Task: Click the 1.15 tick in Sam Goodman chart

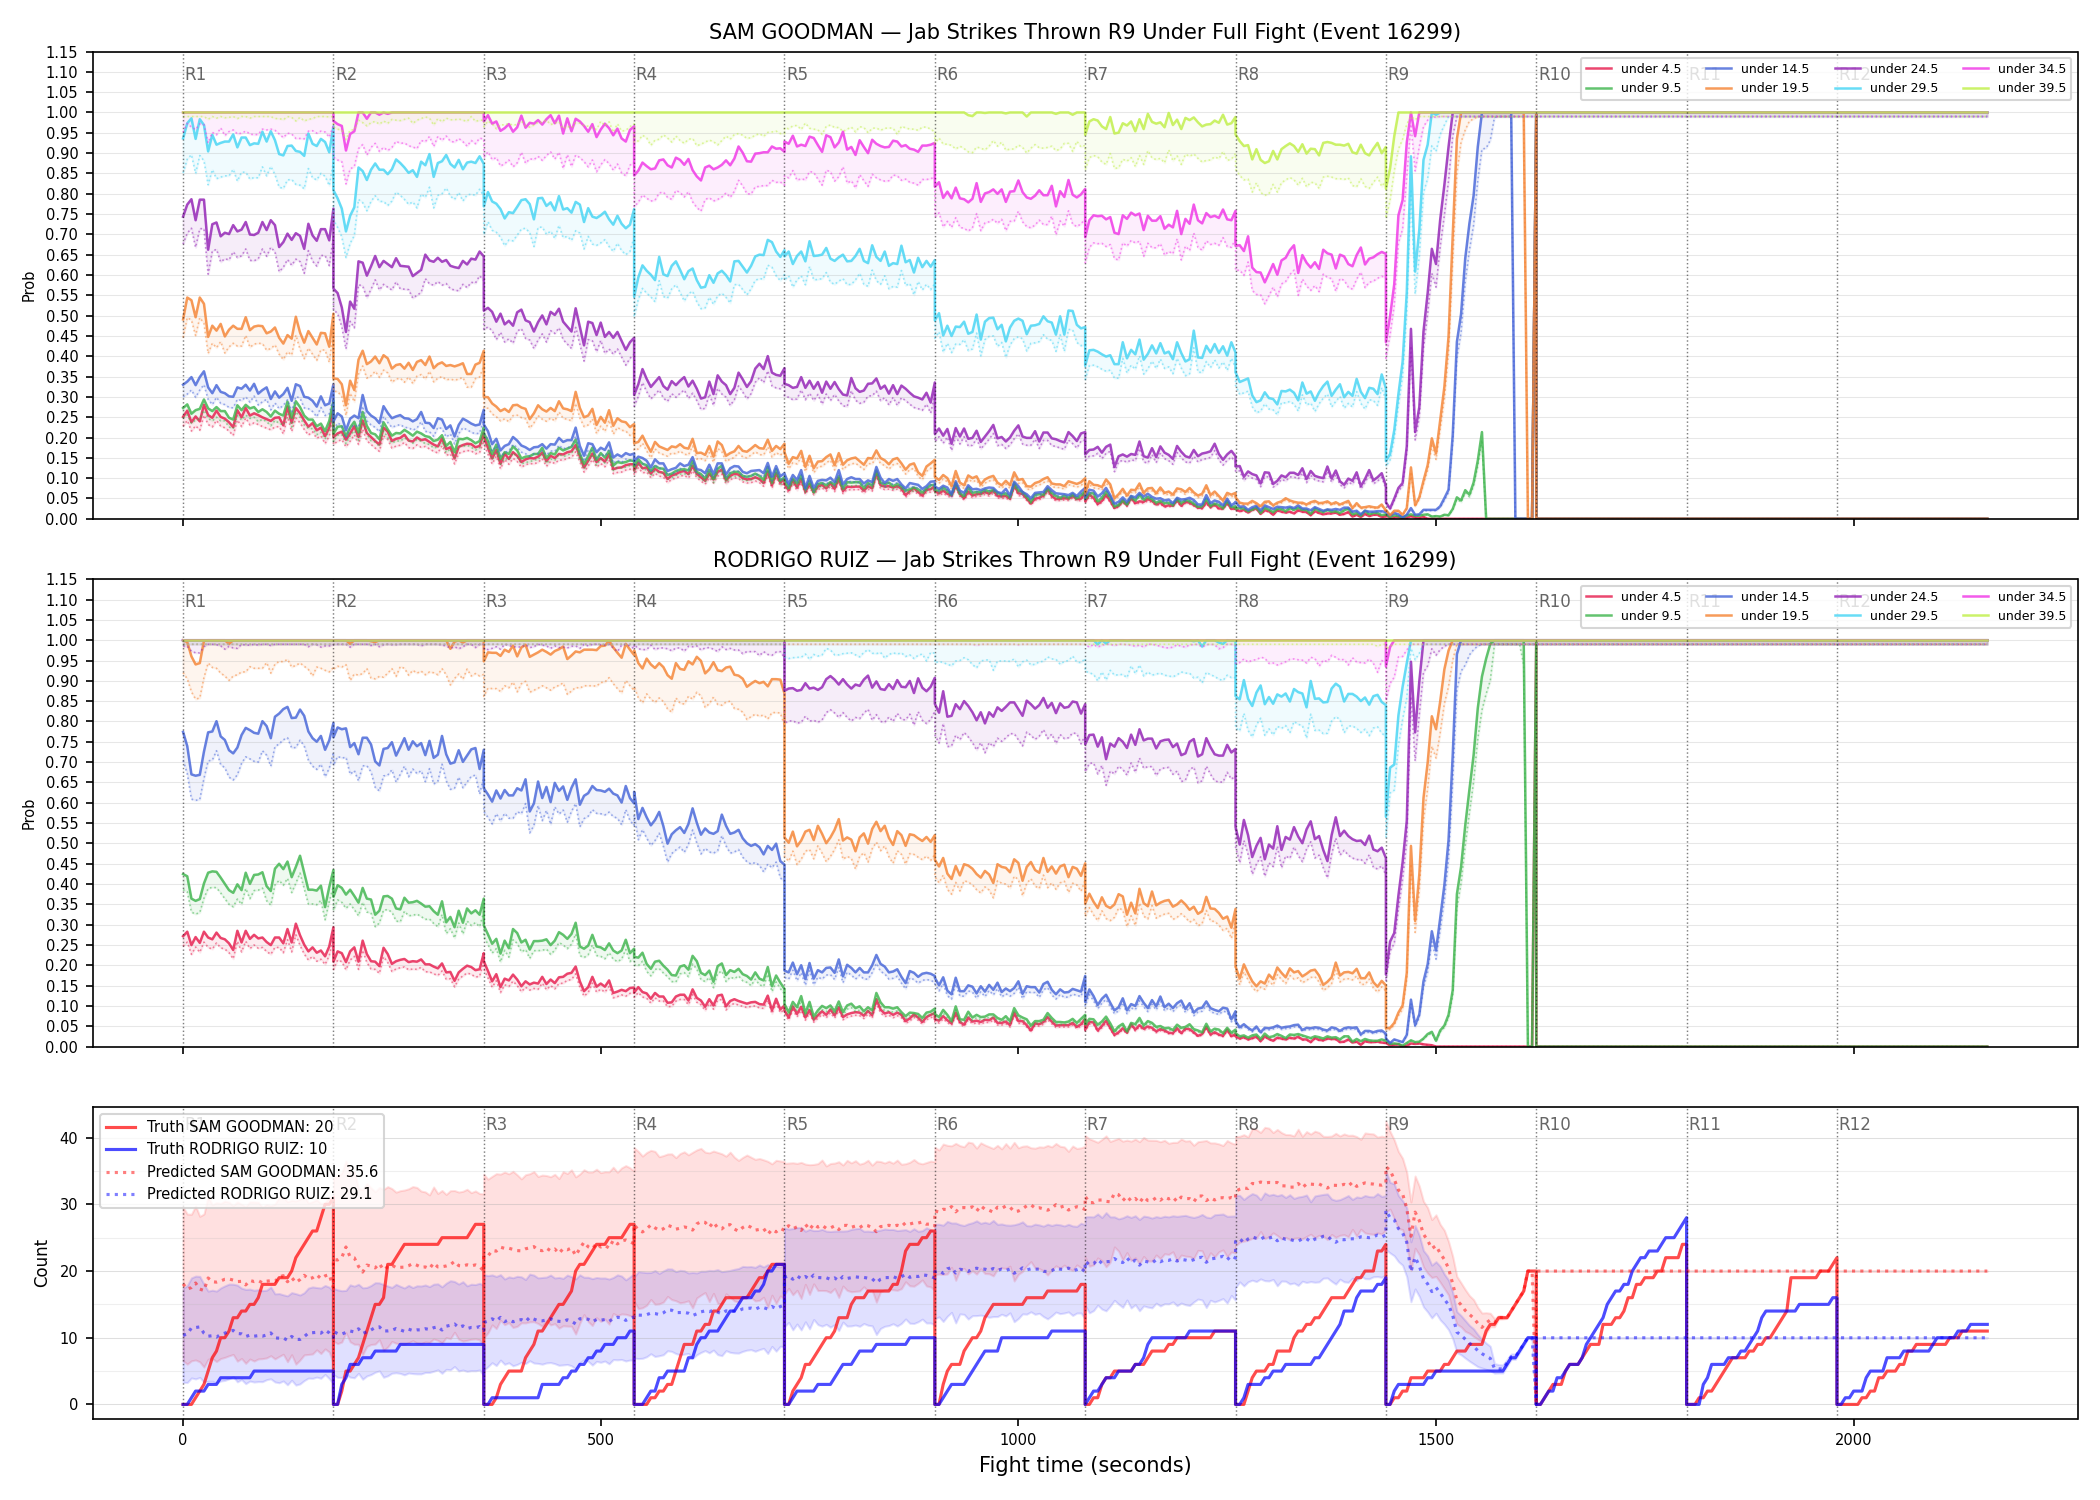Action: [x=61, y=52]
